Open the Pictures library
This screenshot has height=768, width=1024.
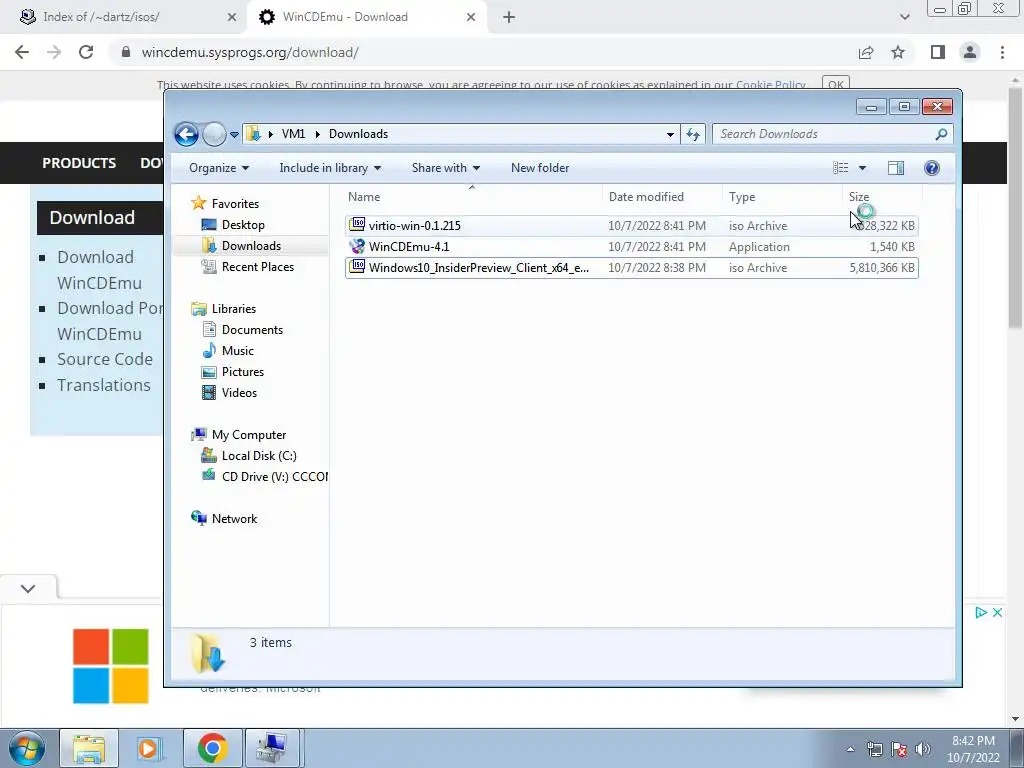243,372
